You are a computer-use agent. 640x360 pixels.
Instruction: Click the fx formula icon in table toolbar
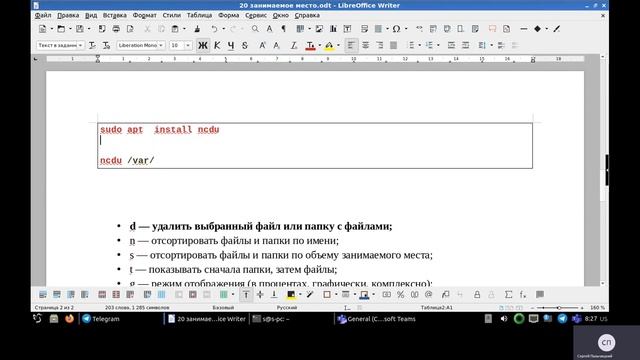click(522, 294)
